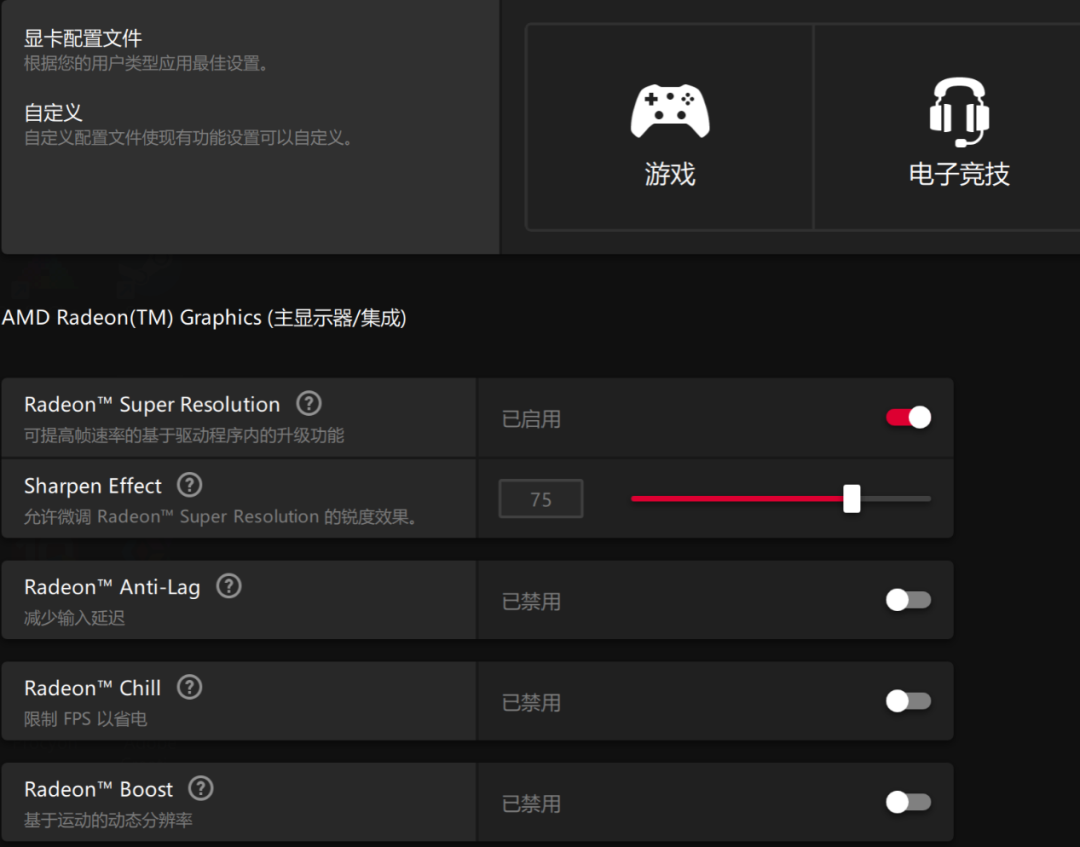Click the headset esports icon
This screenshot has height=847, width=1080.
point(959,112)
